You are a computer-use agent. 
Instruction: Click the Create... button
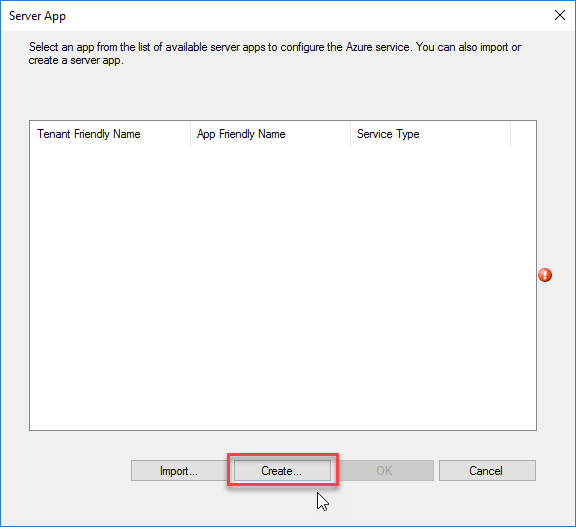pyautogui.click(x=282, y=470)
